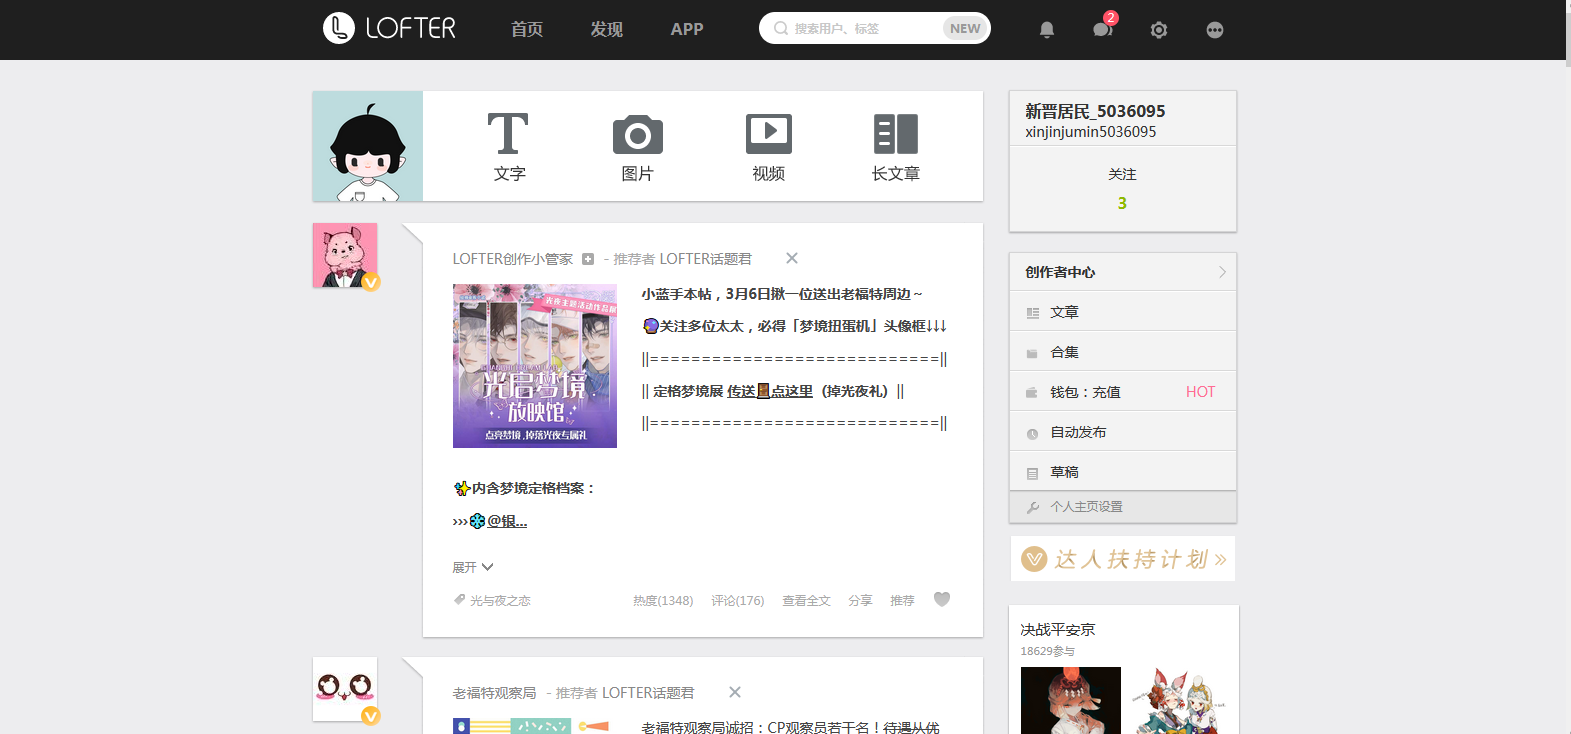Open messages chat bubble with badge
This screenshot has width=1571, height=734.
(x=1102, y=30)
